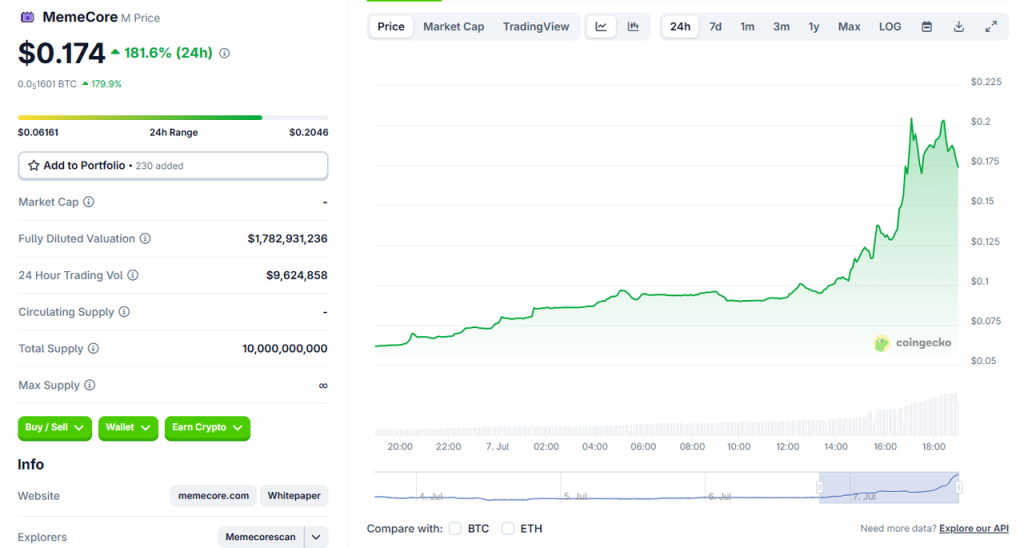Switch to candlestick chart icon
The width and height of the screenshot is (1024, 548).
(x=633, y=27)
